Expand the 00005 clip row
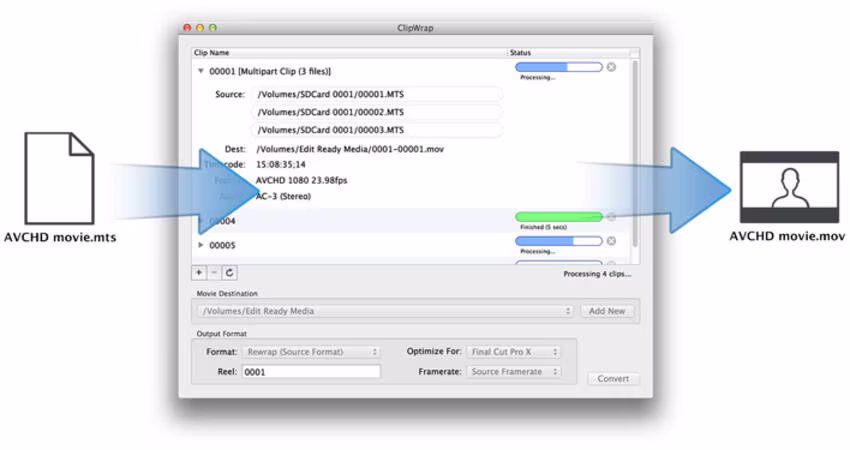850x450 pixels. 201,245
